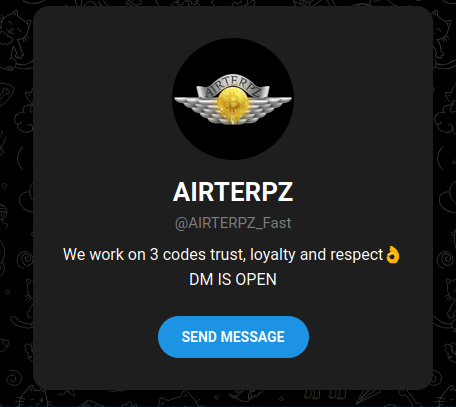Select the AIRTERPZ profile name heading
This screenshot has height=407, width=456.
click(x=233, y=192)
